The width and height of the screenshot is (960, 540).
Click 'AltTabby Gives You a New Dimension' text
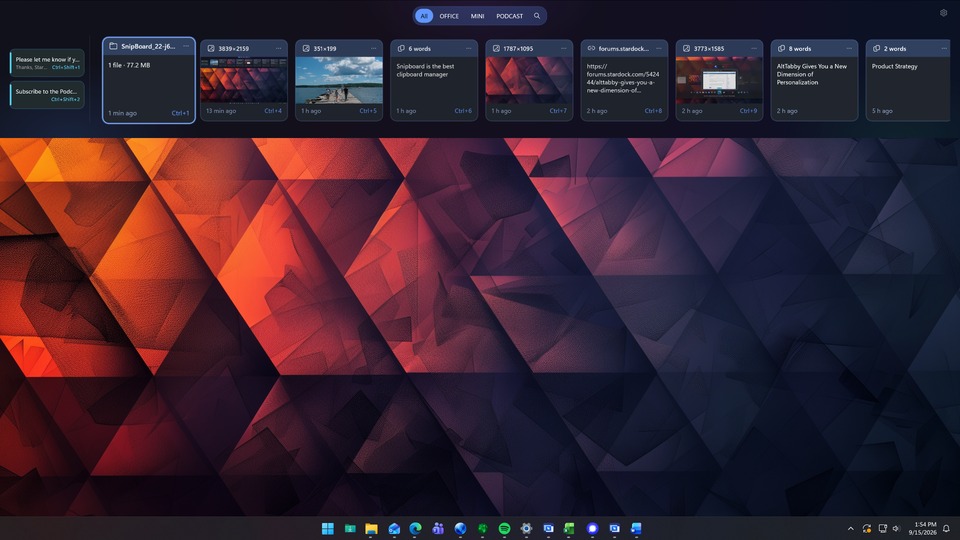point(812,74)
